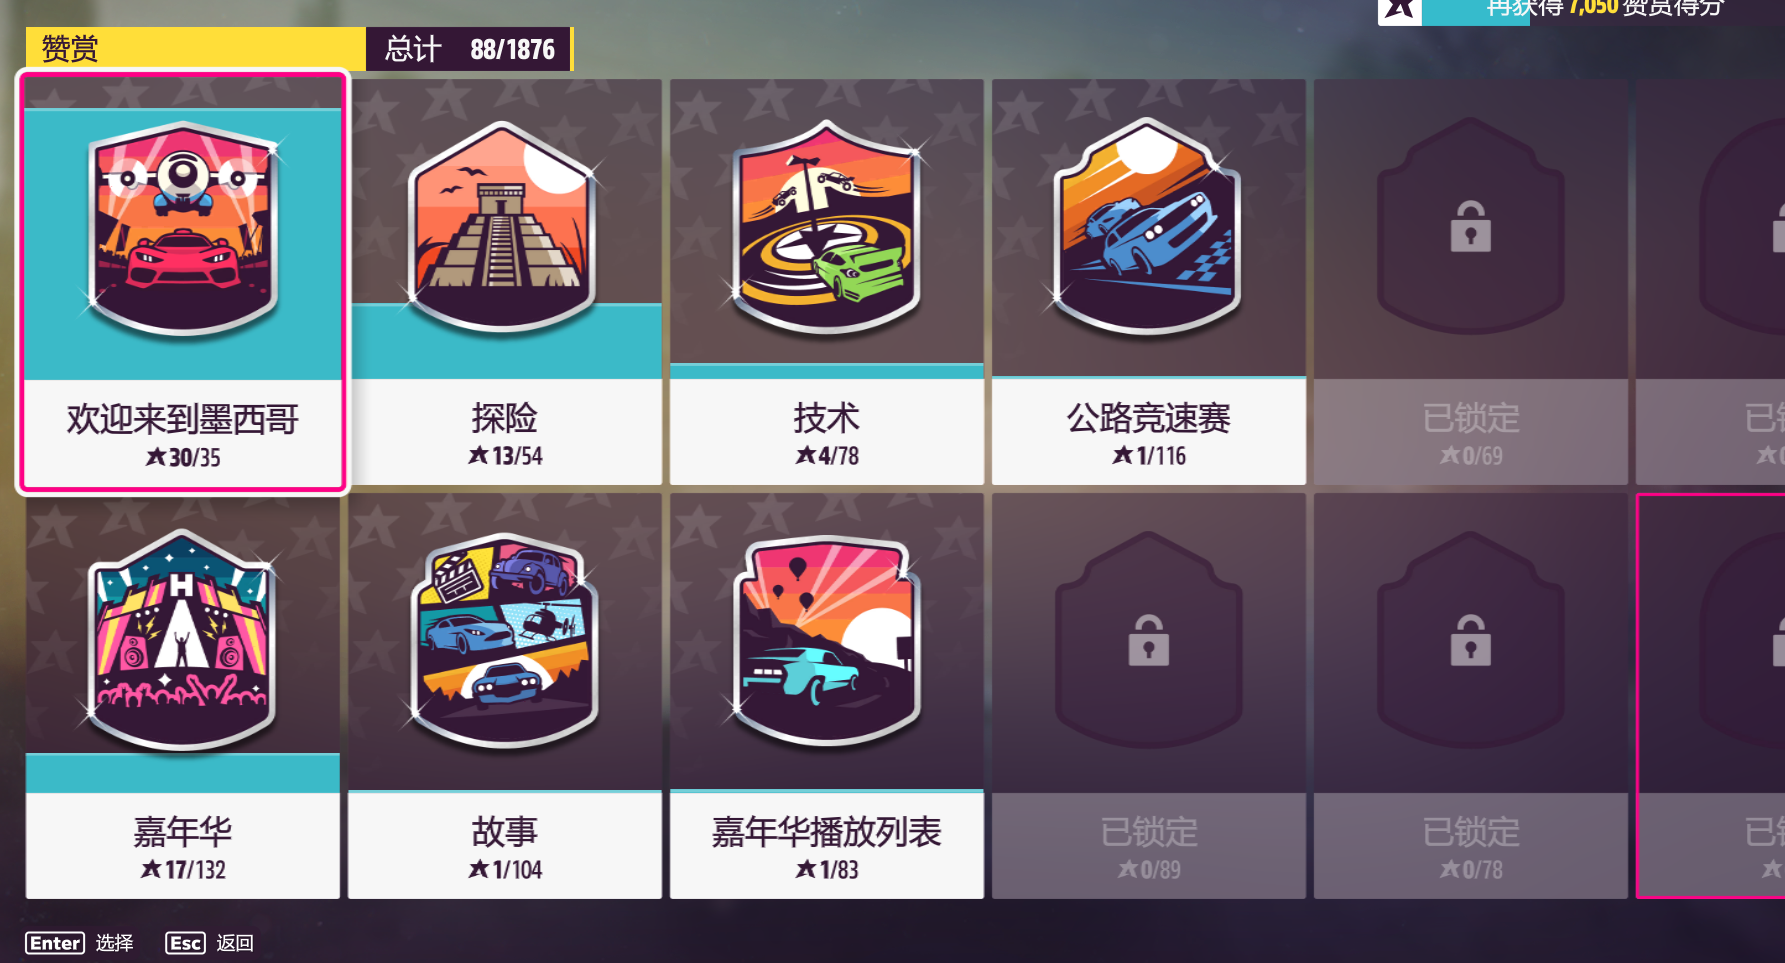Click the Esc 返回 key prompt

point(210,943)
